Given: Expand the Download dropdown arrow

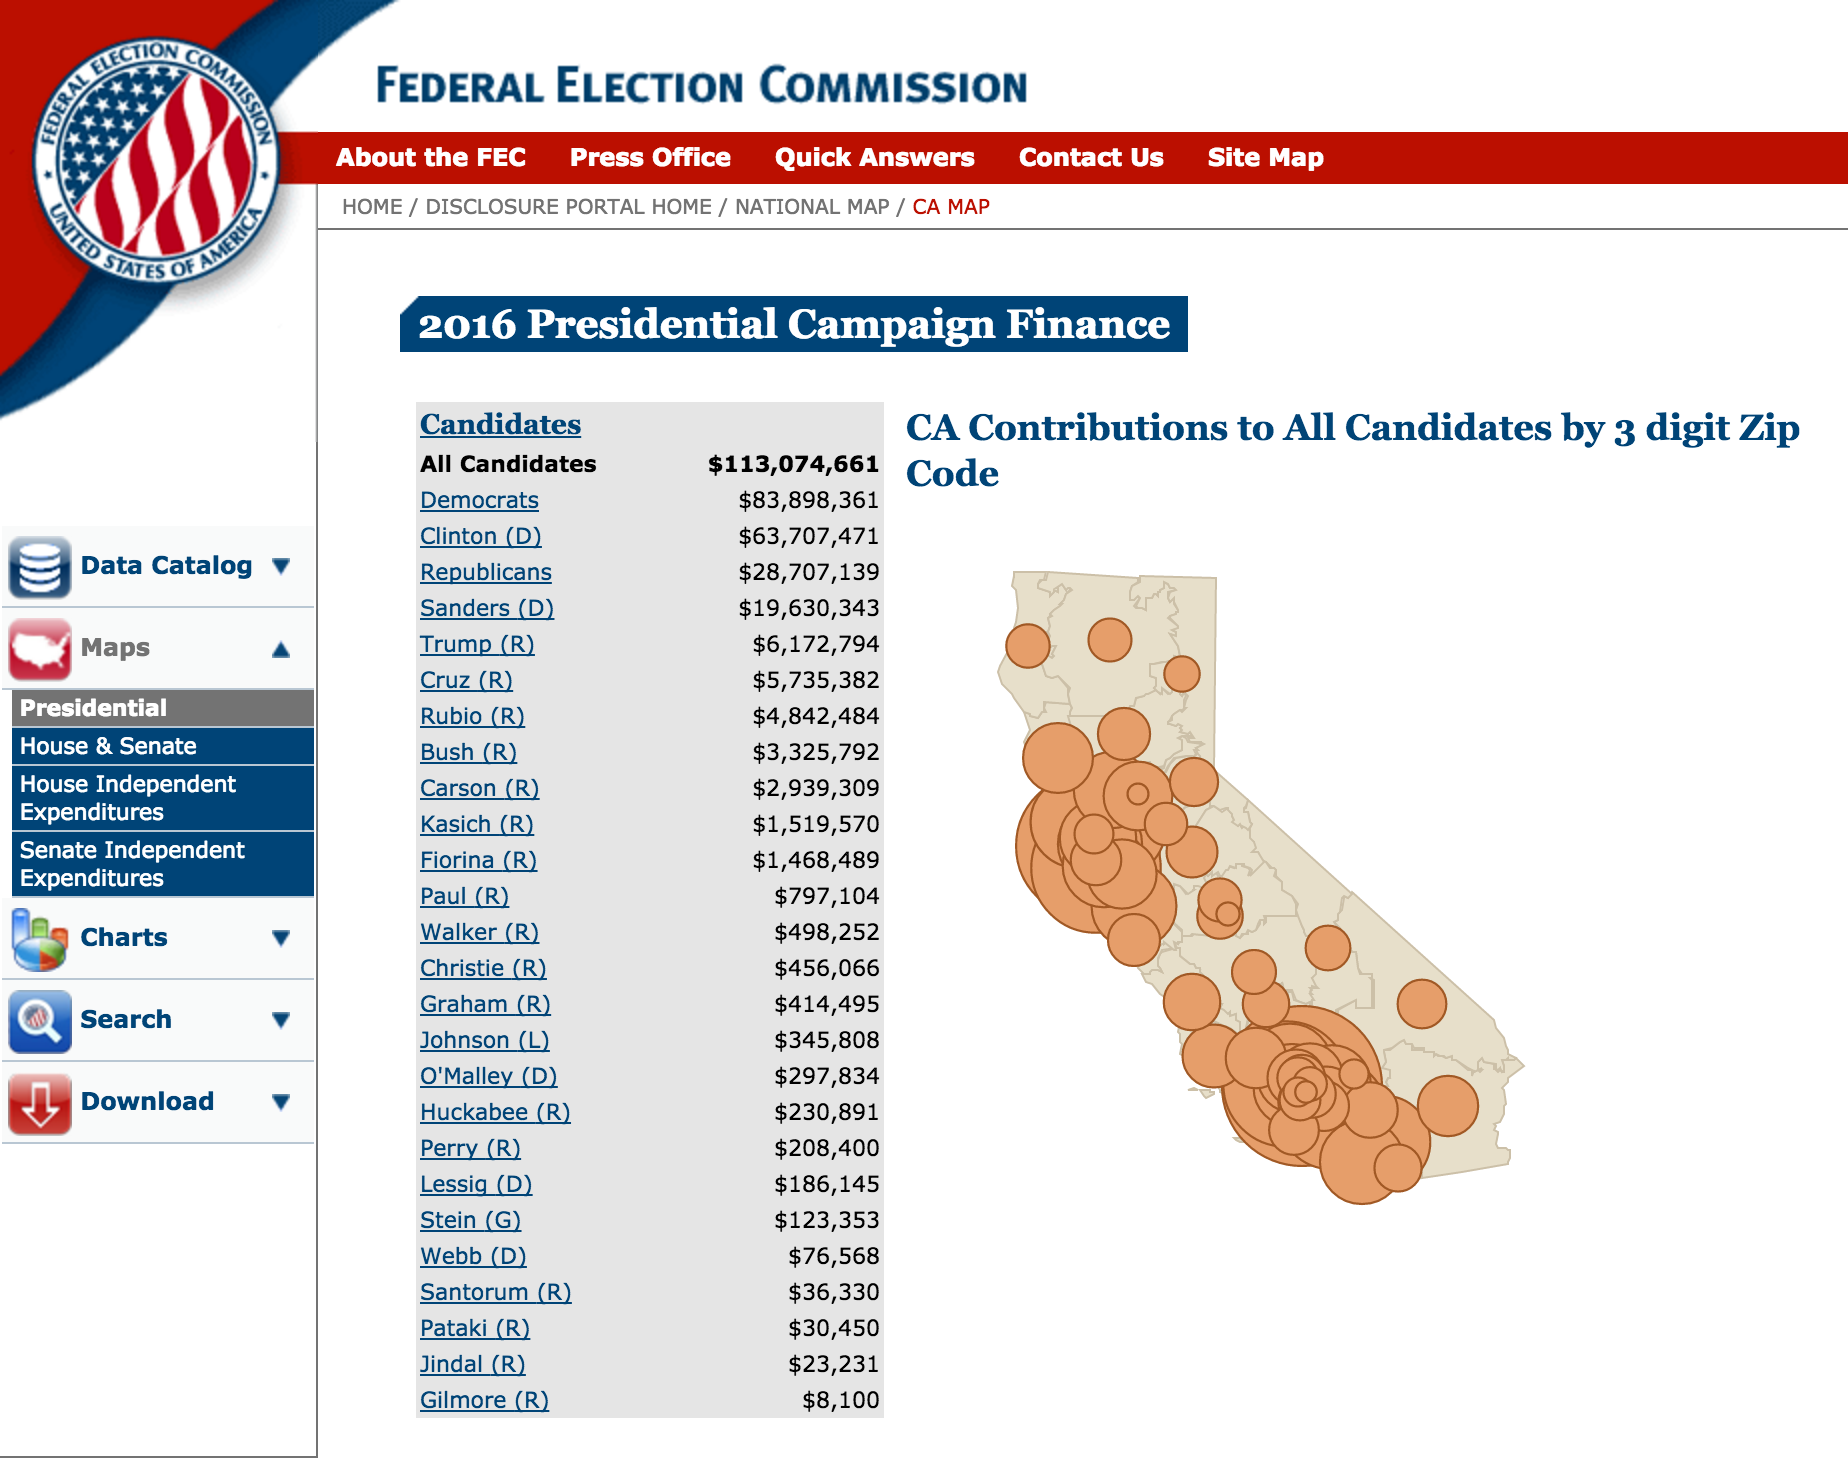Looking at the screenshot, I should (x=281, y=1103).
